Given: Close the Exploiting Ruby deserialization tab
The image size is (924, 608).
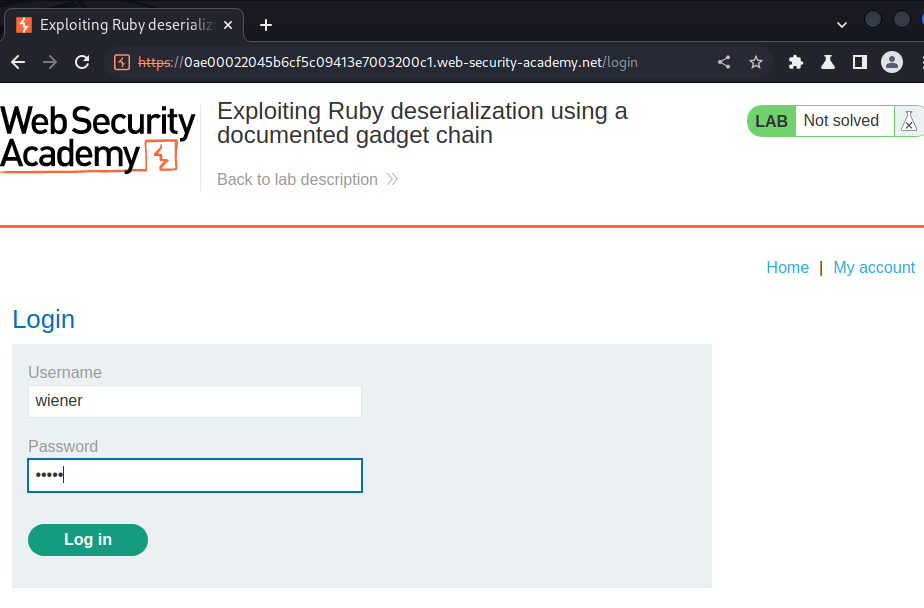Looking at the screenshot, I should [228, 25].
